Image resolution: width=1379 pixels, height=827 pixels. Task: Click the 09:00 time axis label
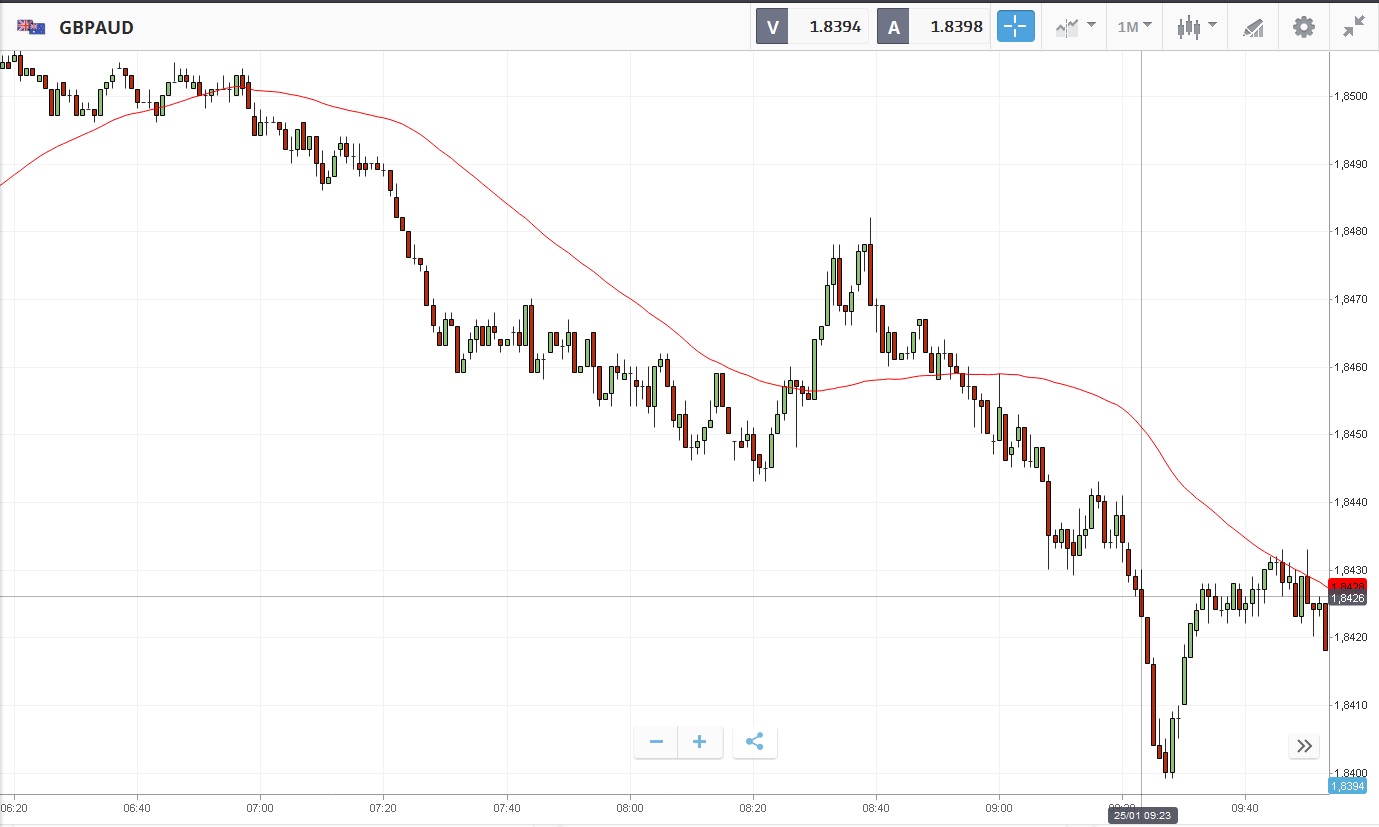999,807
